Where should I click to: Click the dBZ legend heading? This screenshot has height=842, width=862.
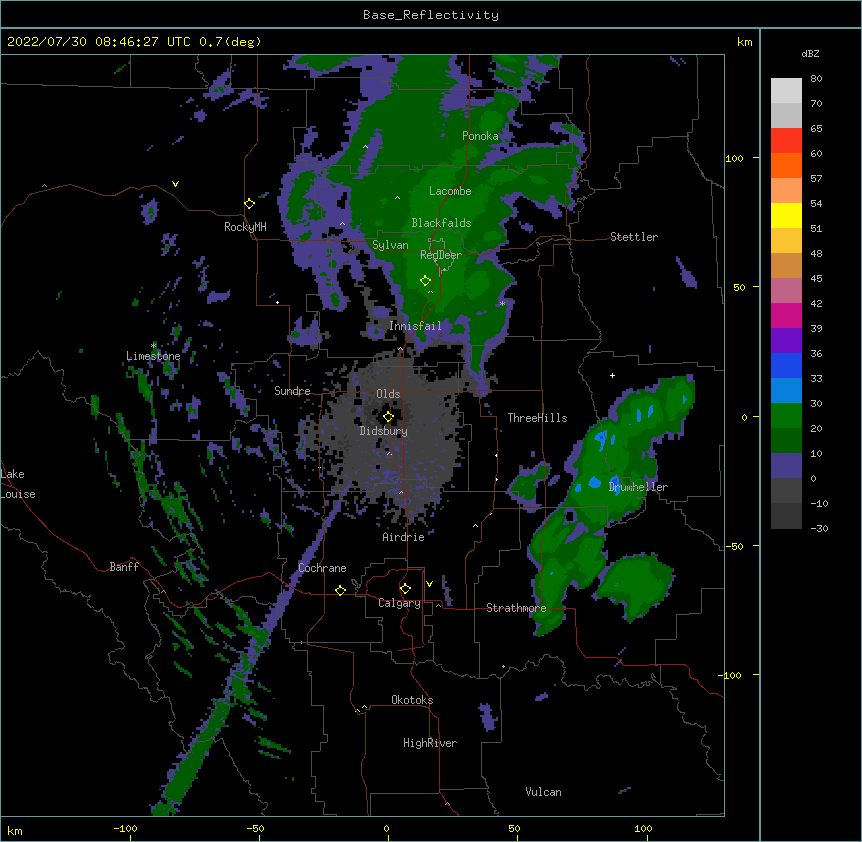pyautogui.click(x=810, y=53)
